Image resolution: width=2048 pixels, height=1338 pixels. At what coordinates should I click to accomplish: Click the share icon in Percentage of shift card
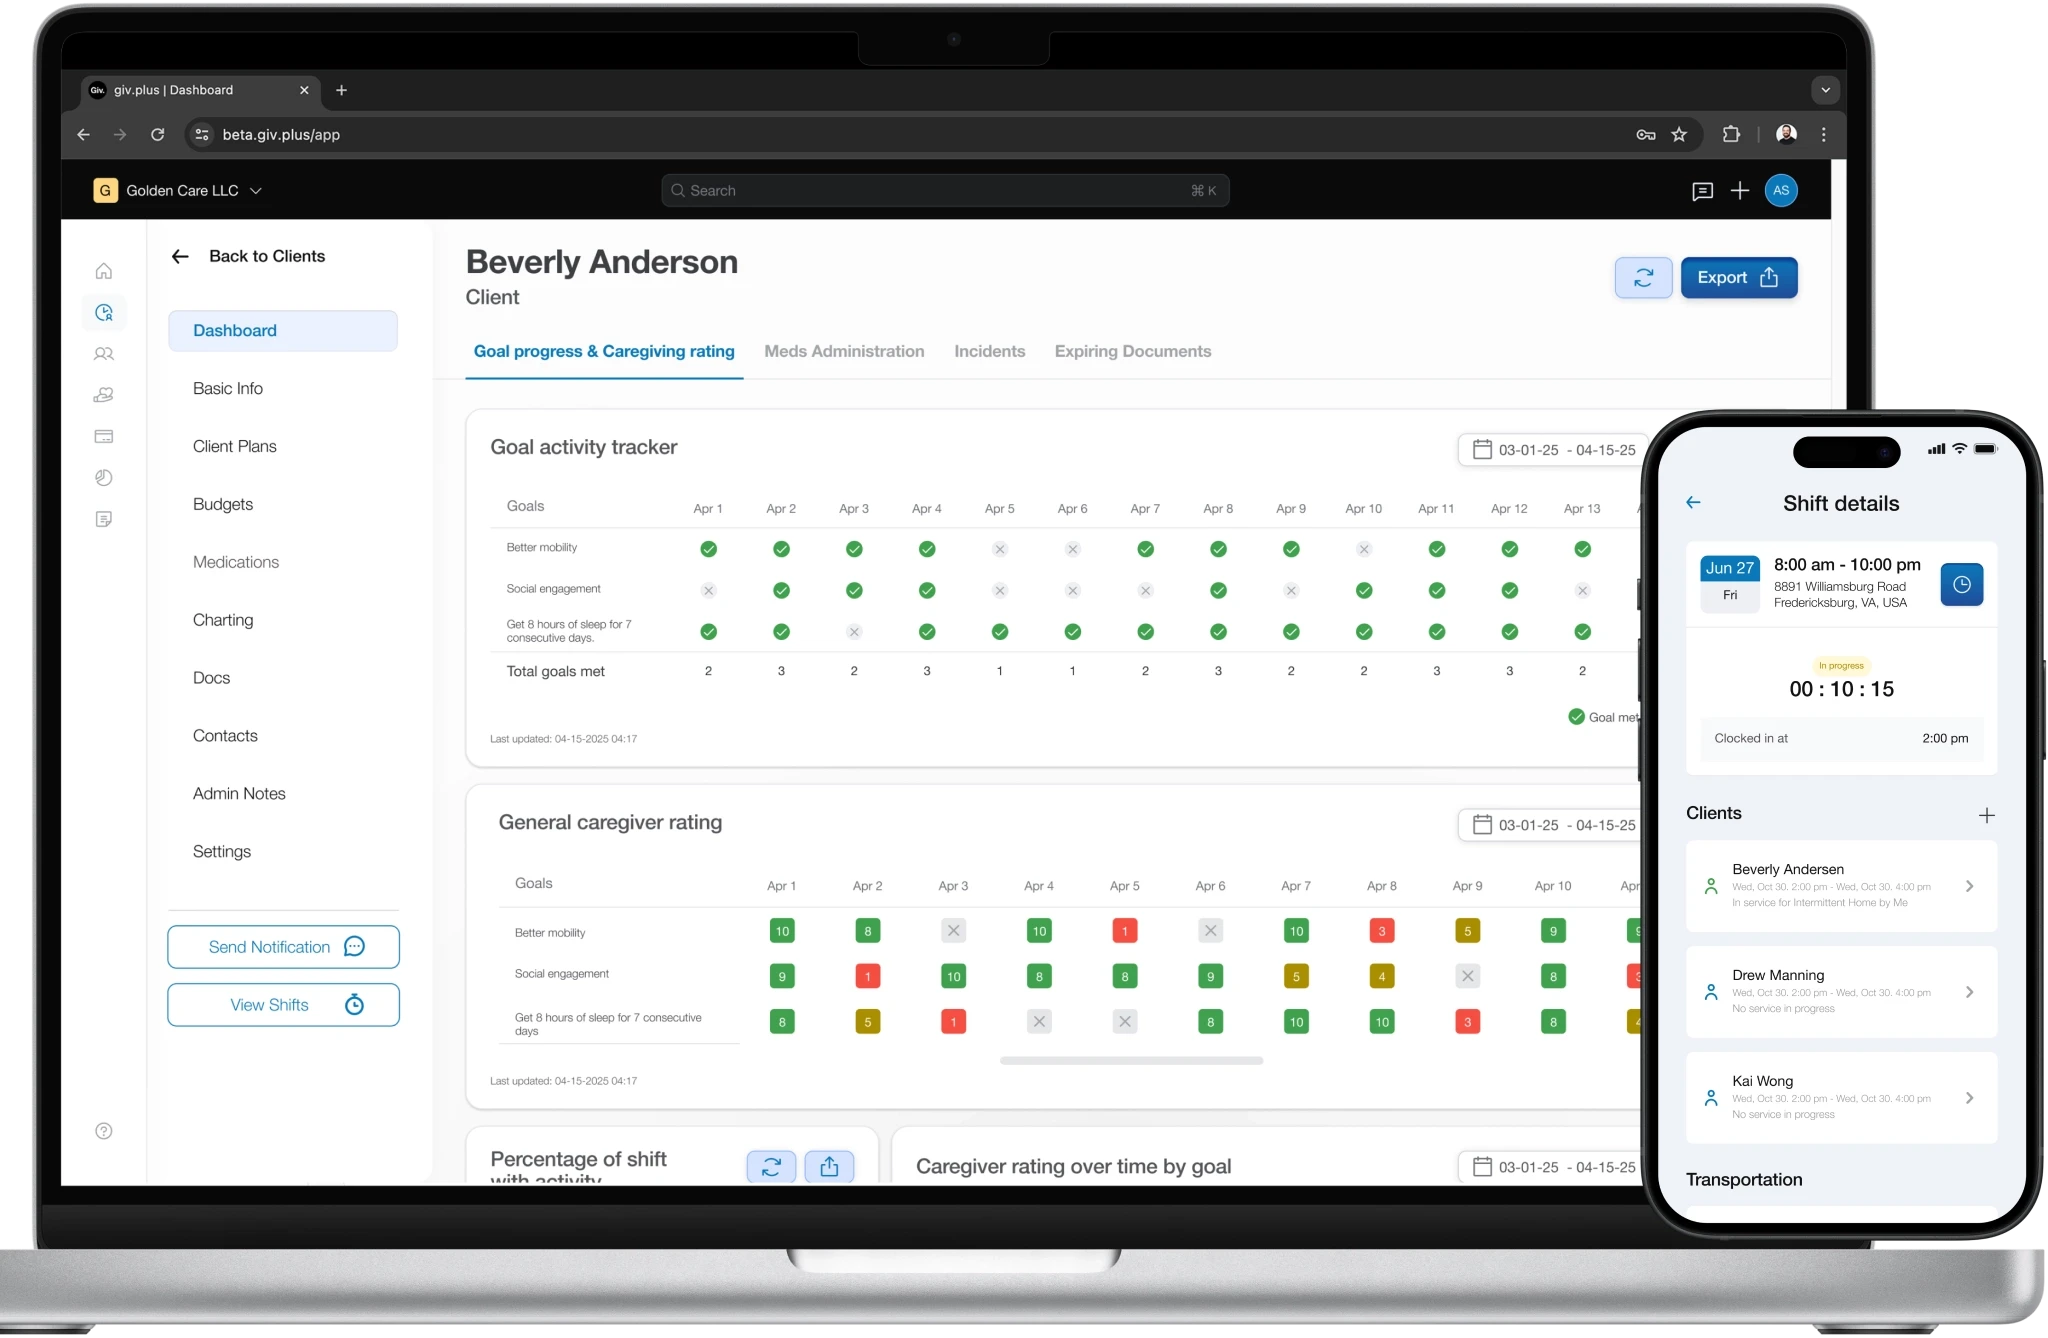[829, 1166]
